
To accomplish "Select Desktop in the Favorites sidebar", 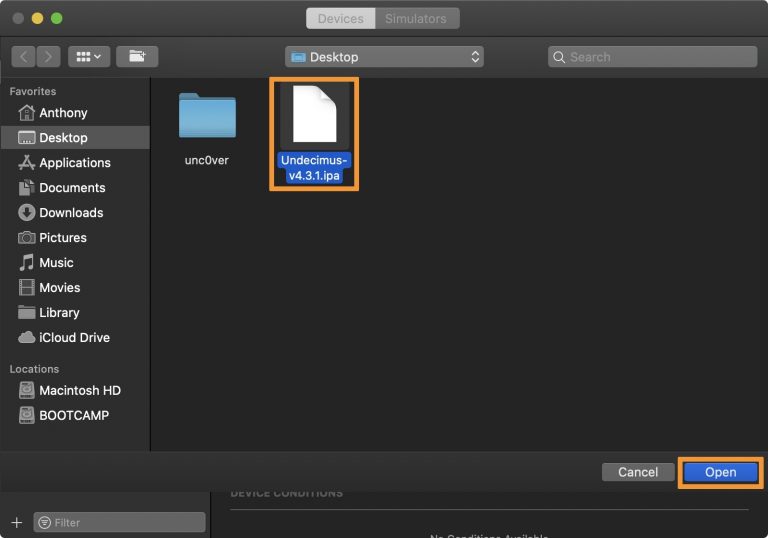I will click(75, 138).
